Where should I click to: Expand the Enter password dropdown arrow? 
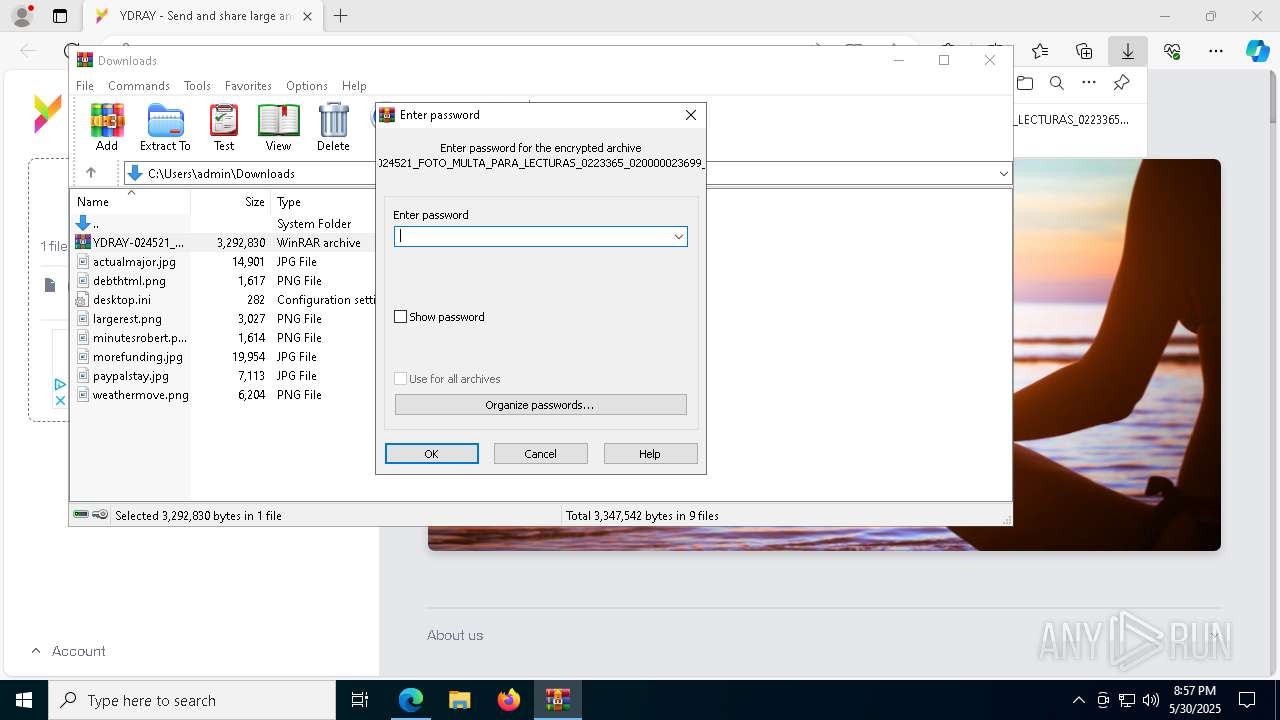pos(678,237)
